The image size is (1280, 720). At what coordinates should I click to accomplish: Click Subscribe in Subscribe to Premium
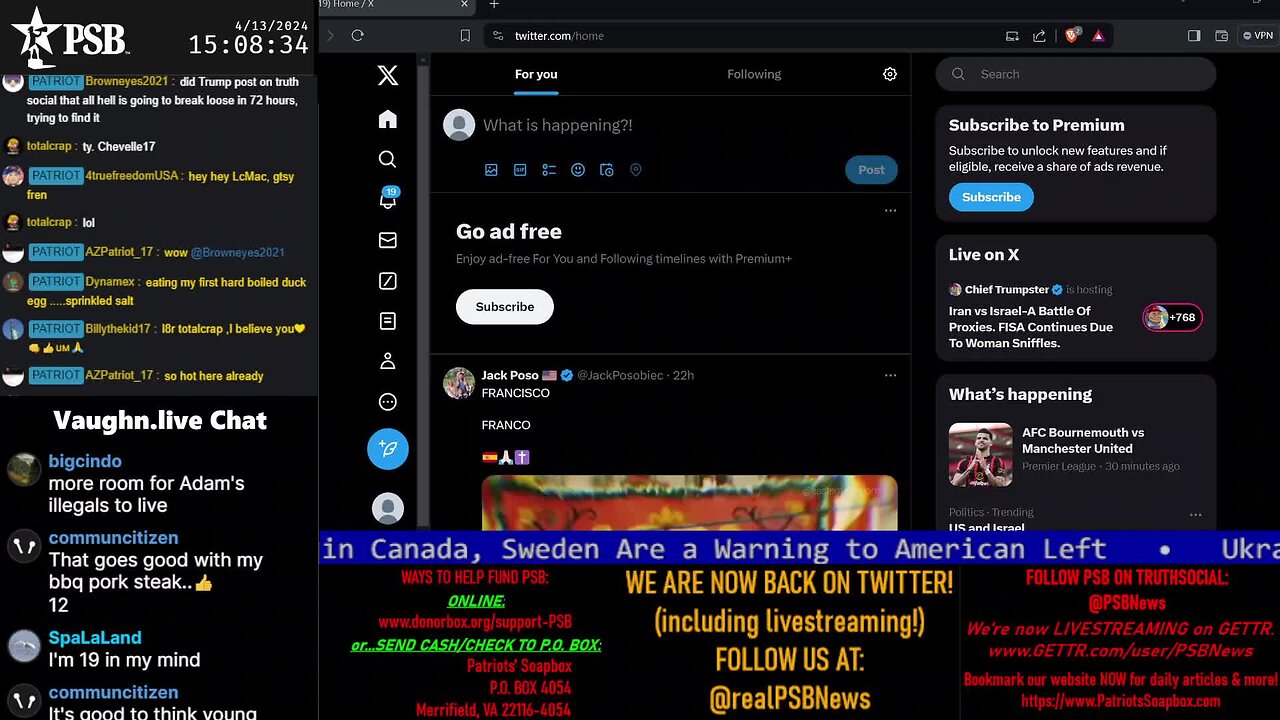click(991, 197)
